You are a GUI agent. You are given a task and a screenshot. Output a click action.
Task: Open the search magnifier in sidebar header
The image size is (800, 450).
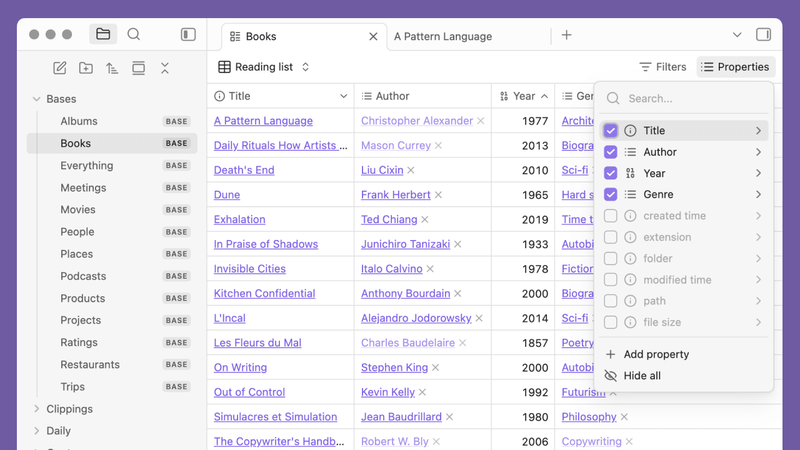click(133, 34)
